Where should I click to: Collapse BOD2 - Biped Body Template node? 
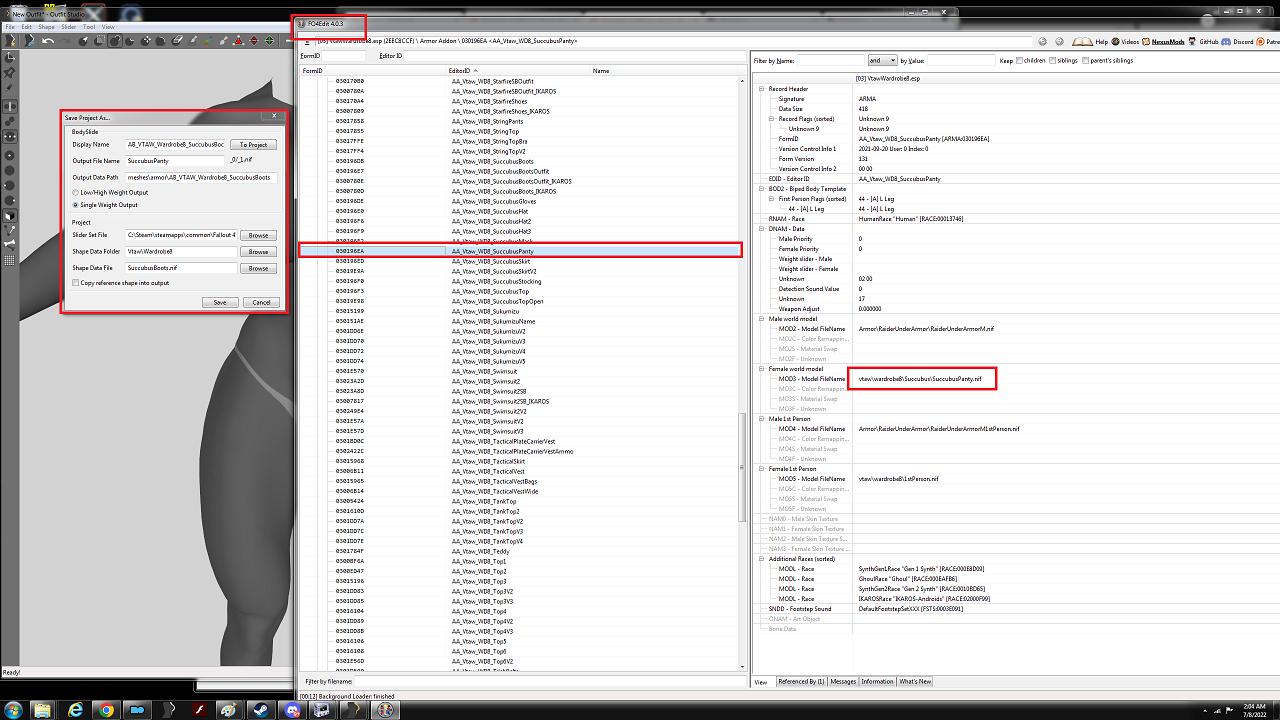760,189
